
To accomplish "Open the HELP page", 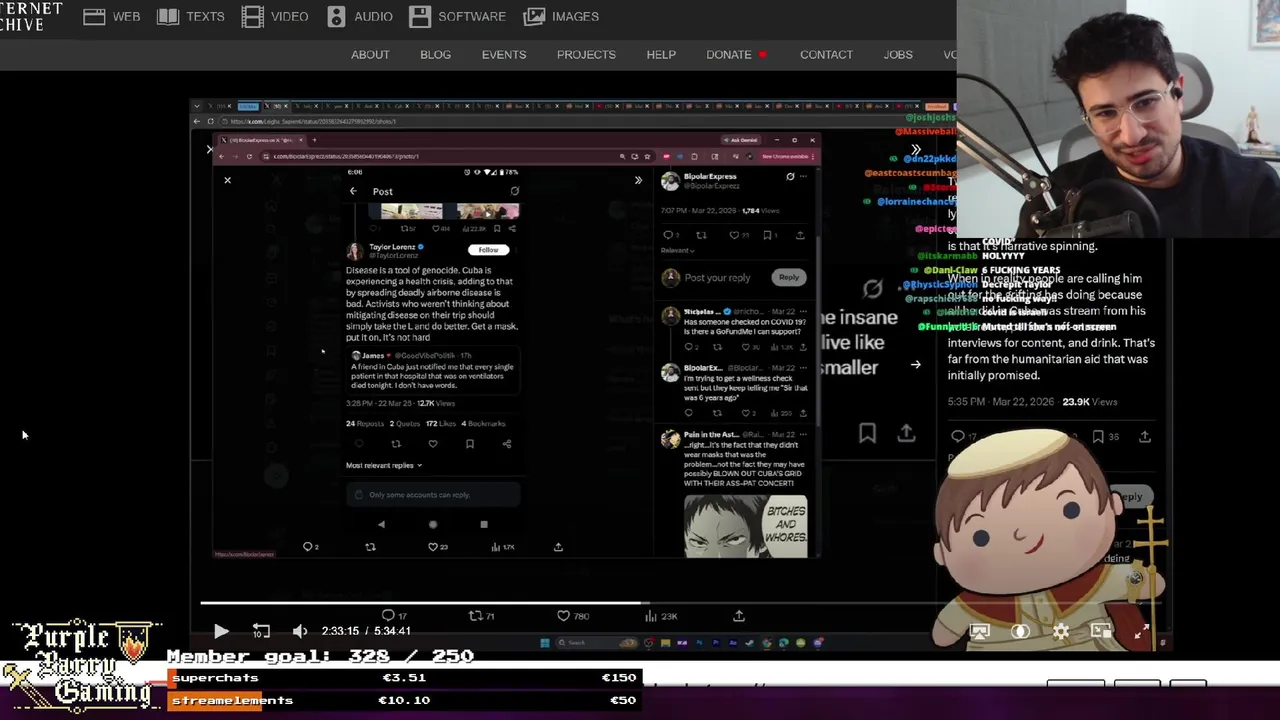I will tap(661, 55).
